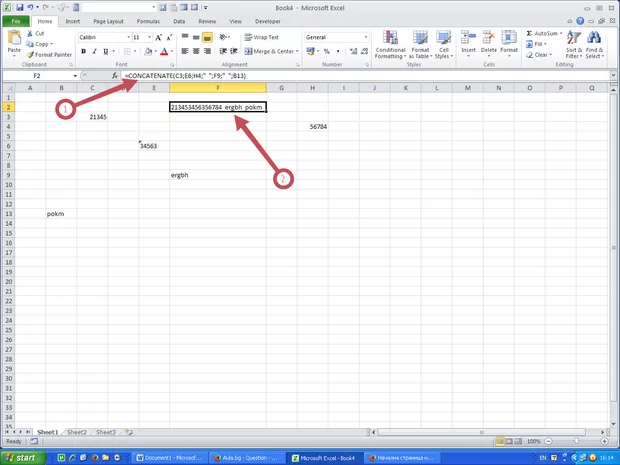Screen dimensions: 620x465
Task: Click Accounting Number Format icon
Action: pyautogui.click(x=310, y=51)
